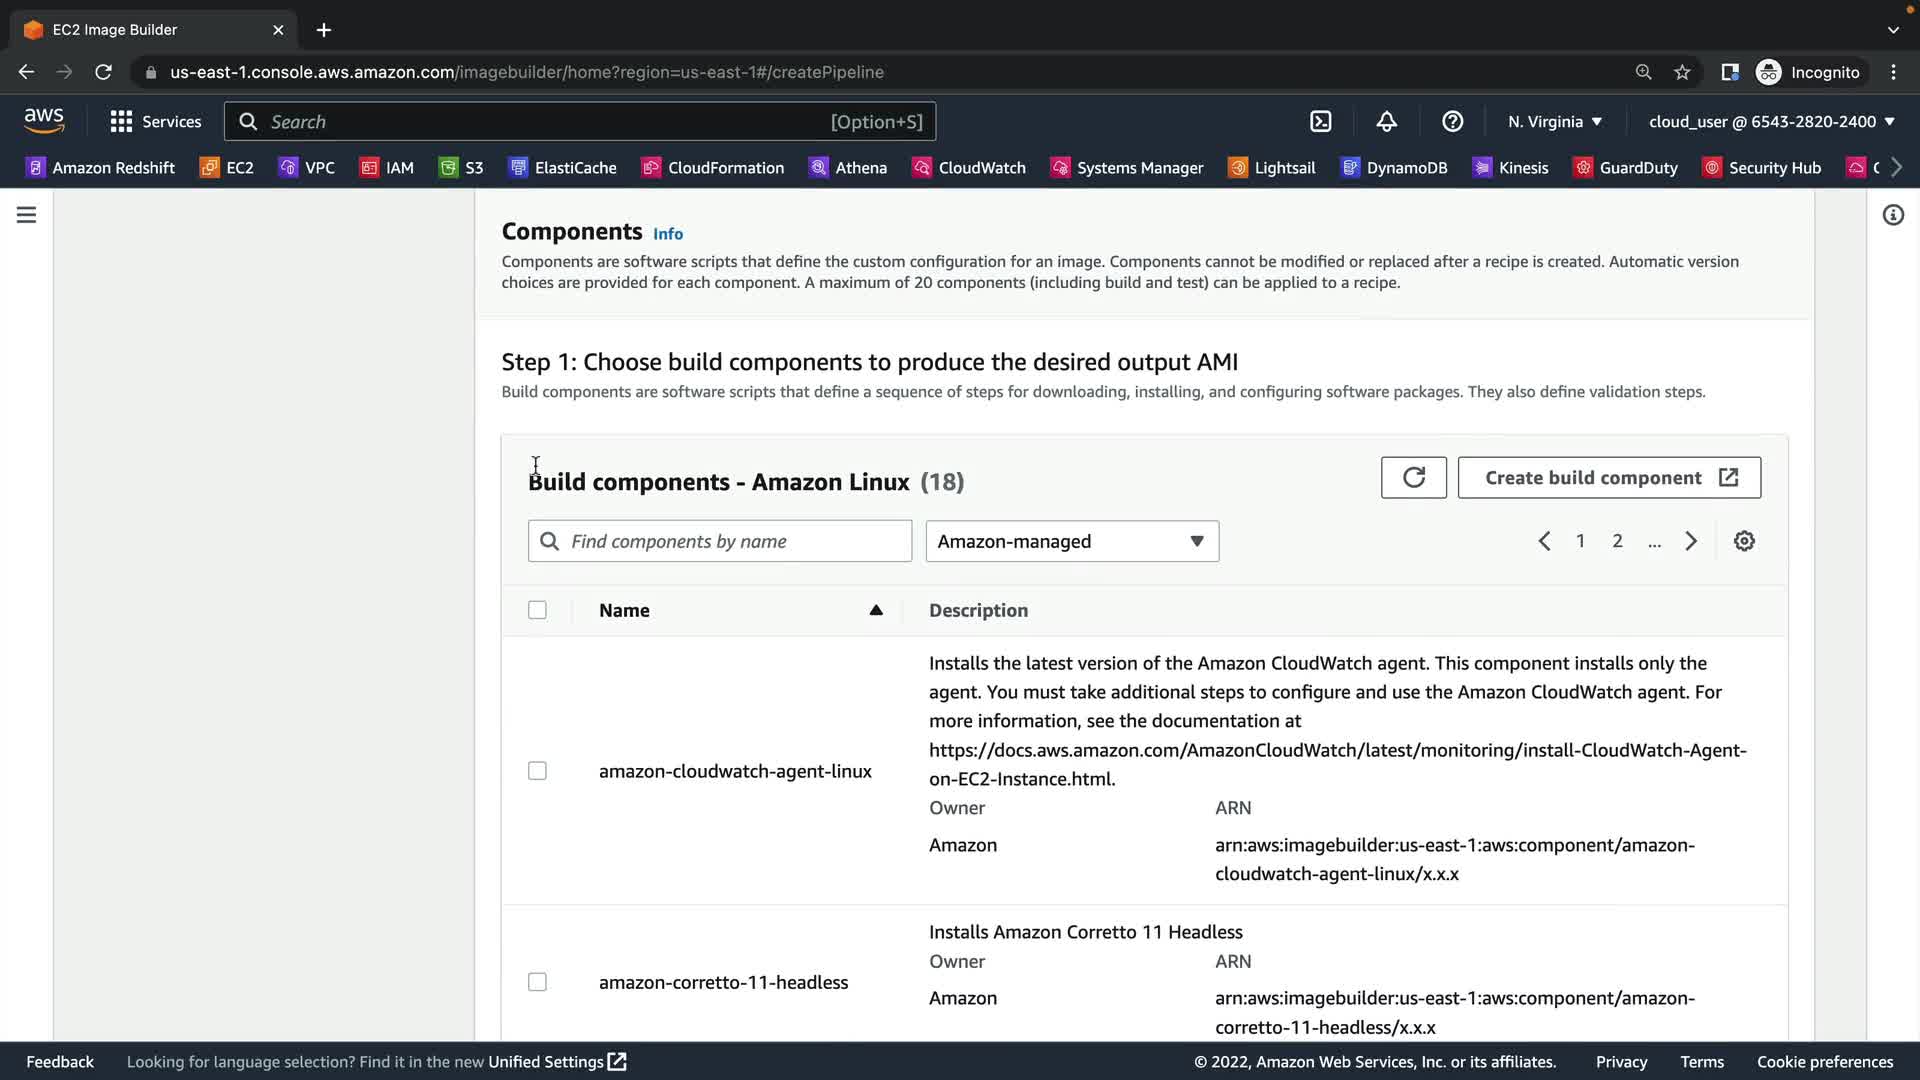The height and width of the screenshot is (1080, 1920).
Task: Open AWS CloudShell terminal icon
Action: 1321,121
